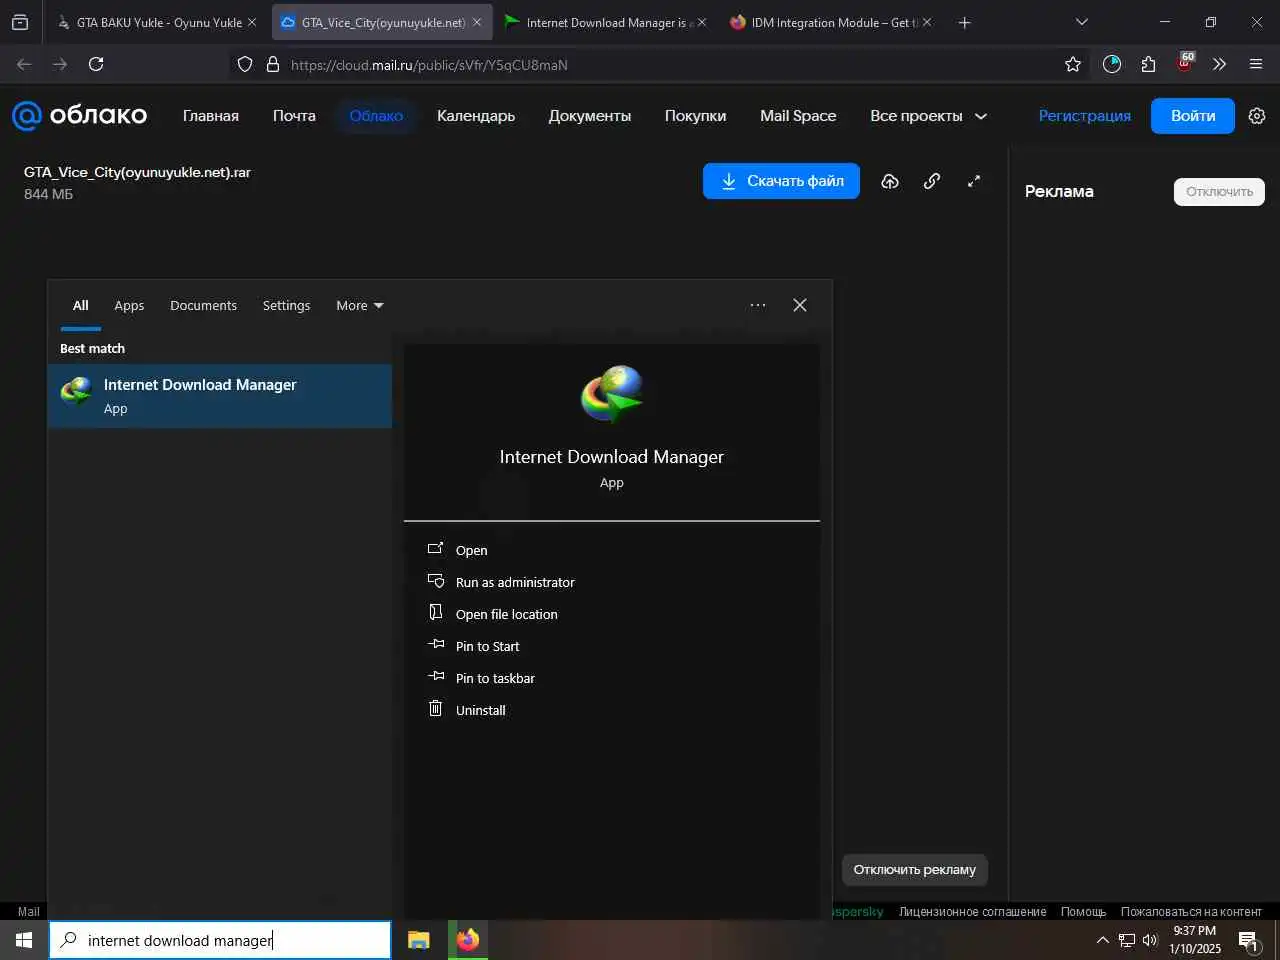Click the Облако logo
This screenshot has height=960, width=1280.
click(x=80, y=116)
